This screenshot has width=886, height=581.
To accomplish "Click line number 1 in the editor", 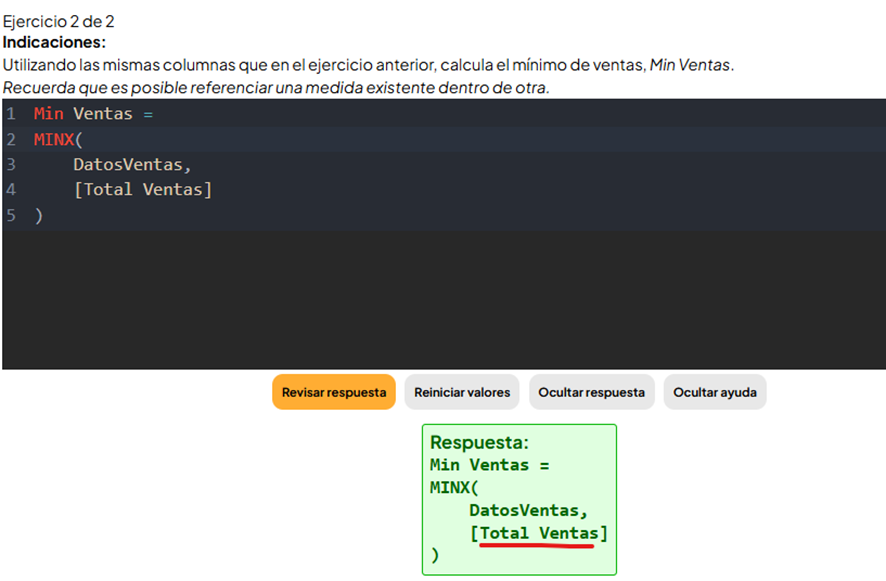I will click(10, 113).
